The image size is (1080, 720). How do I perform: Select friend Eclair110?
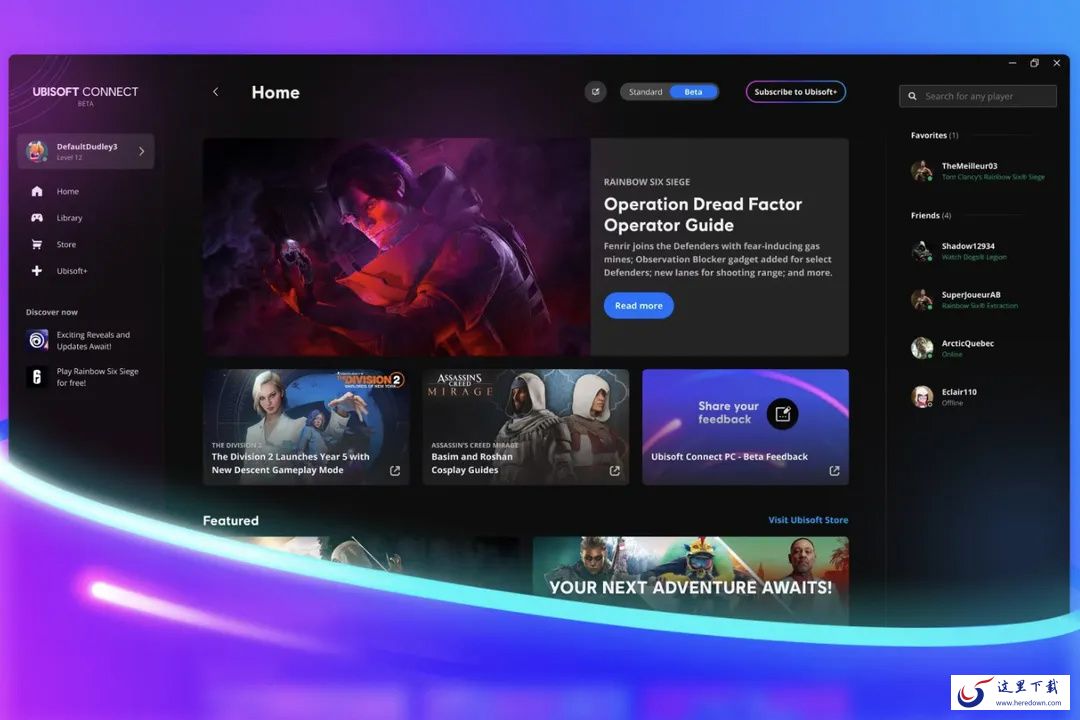tap(959, 392)
